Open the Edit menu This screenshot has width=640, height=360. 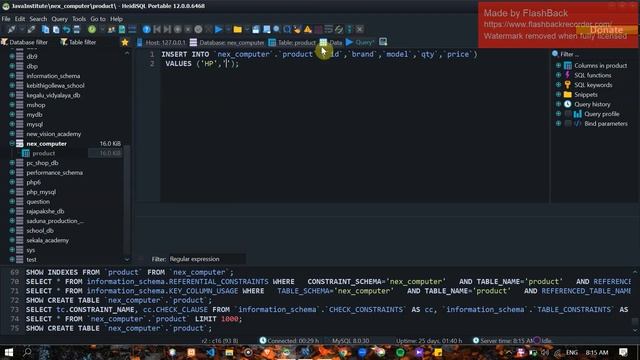pyautogui.click(x=20, y=19)
